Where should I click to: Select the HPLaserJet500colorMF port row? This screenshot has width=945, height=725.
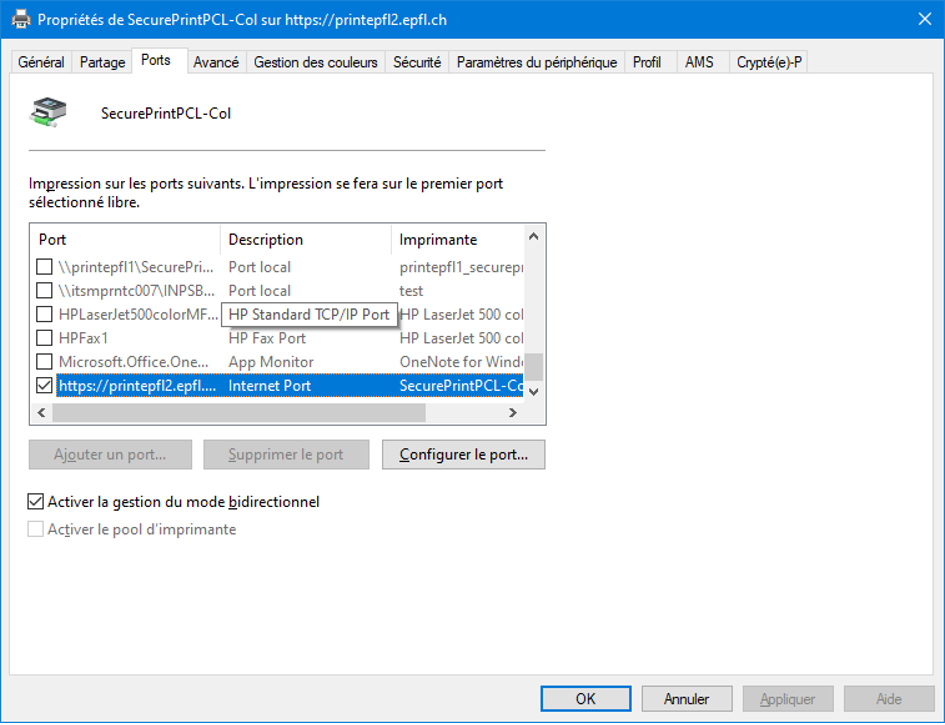click(x=138, y=314)
